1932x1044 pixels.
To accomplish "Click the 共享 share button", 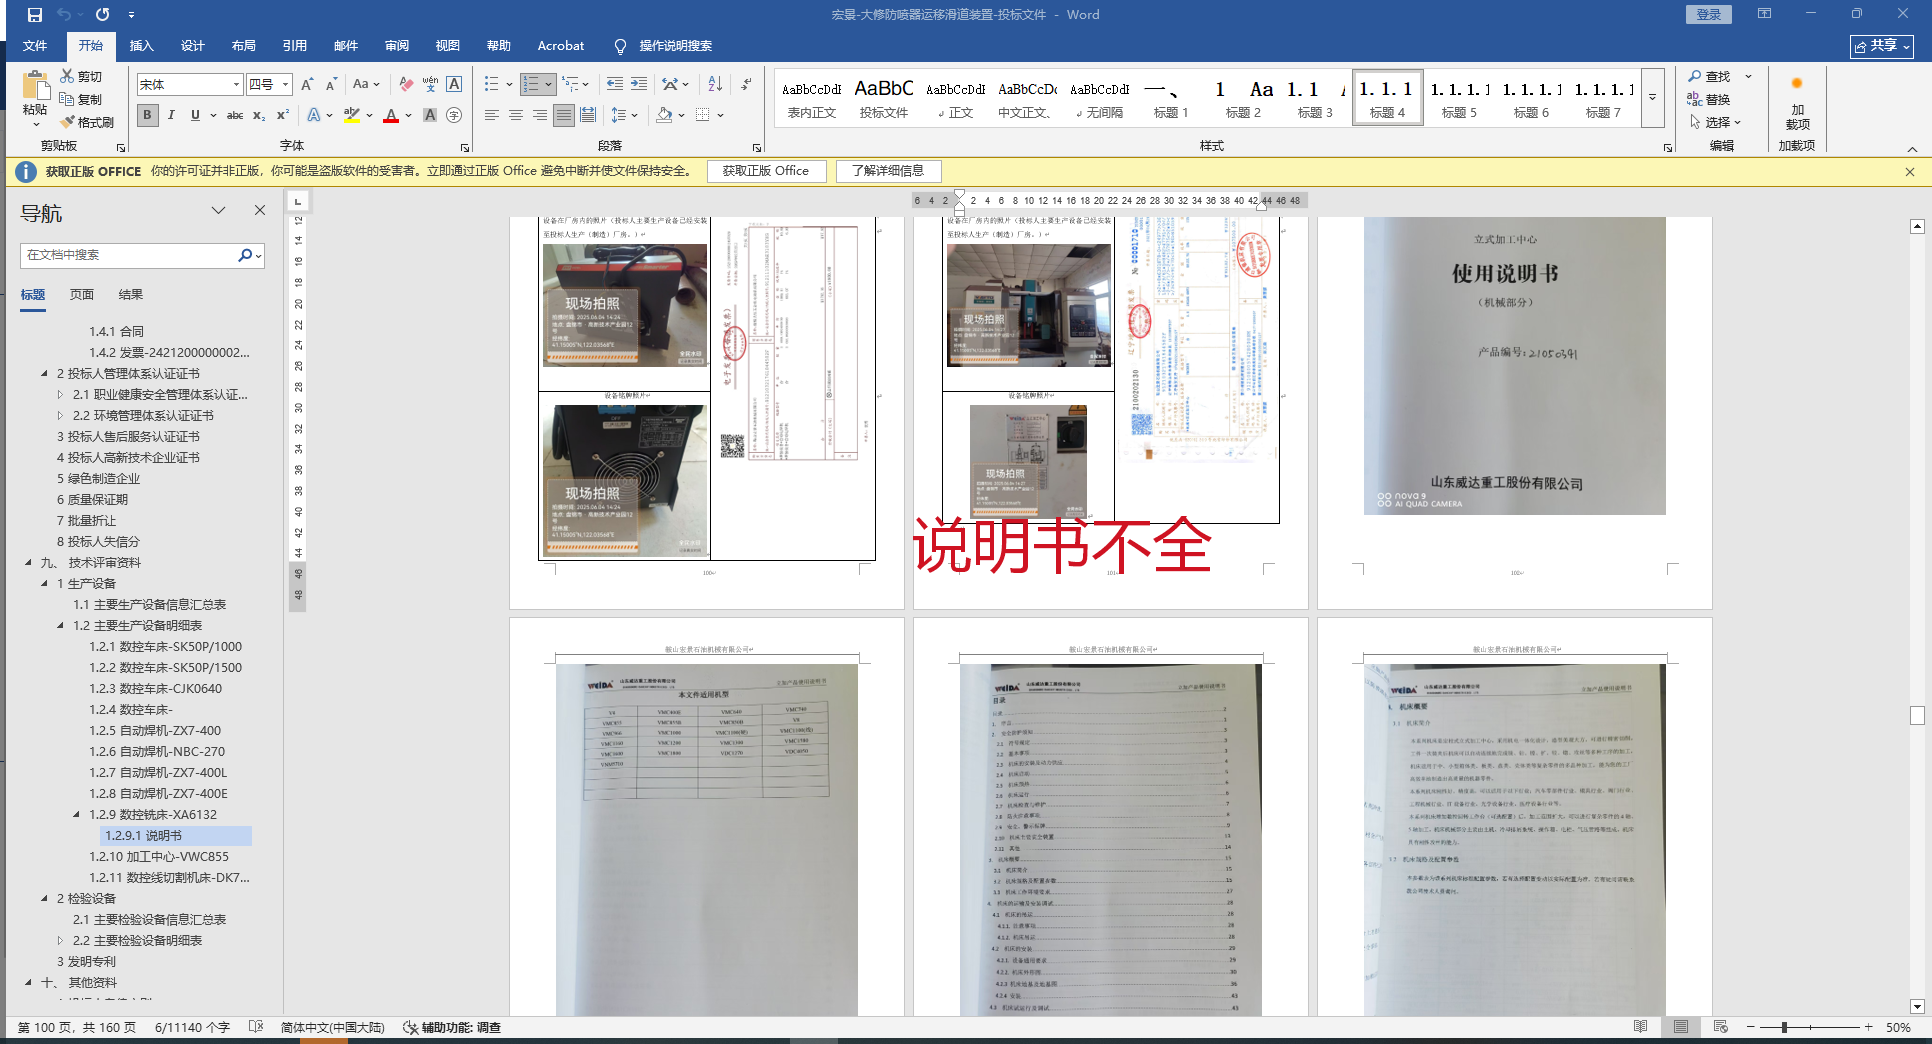I will pyautogui.click(x=1882, y=46).
